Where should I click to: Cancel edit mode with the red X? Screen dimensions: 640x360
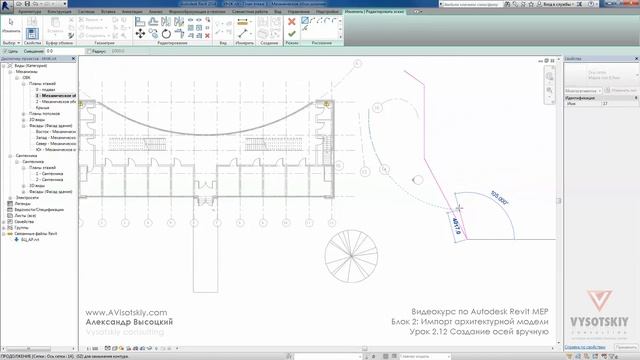click(x=291, y=22)
